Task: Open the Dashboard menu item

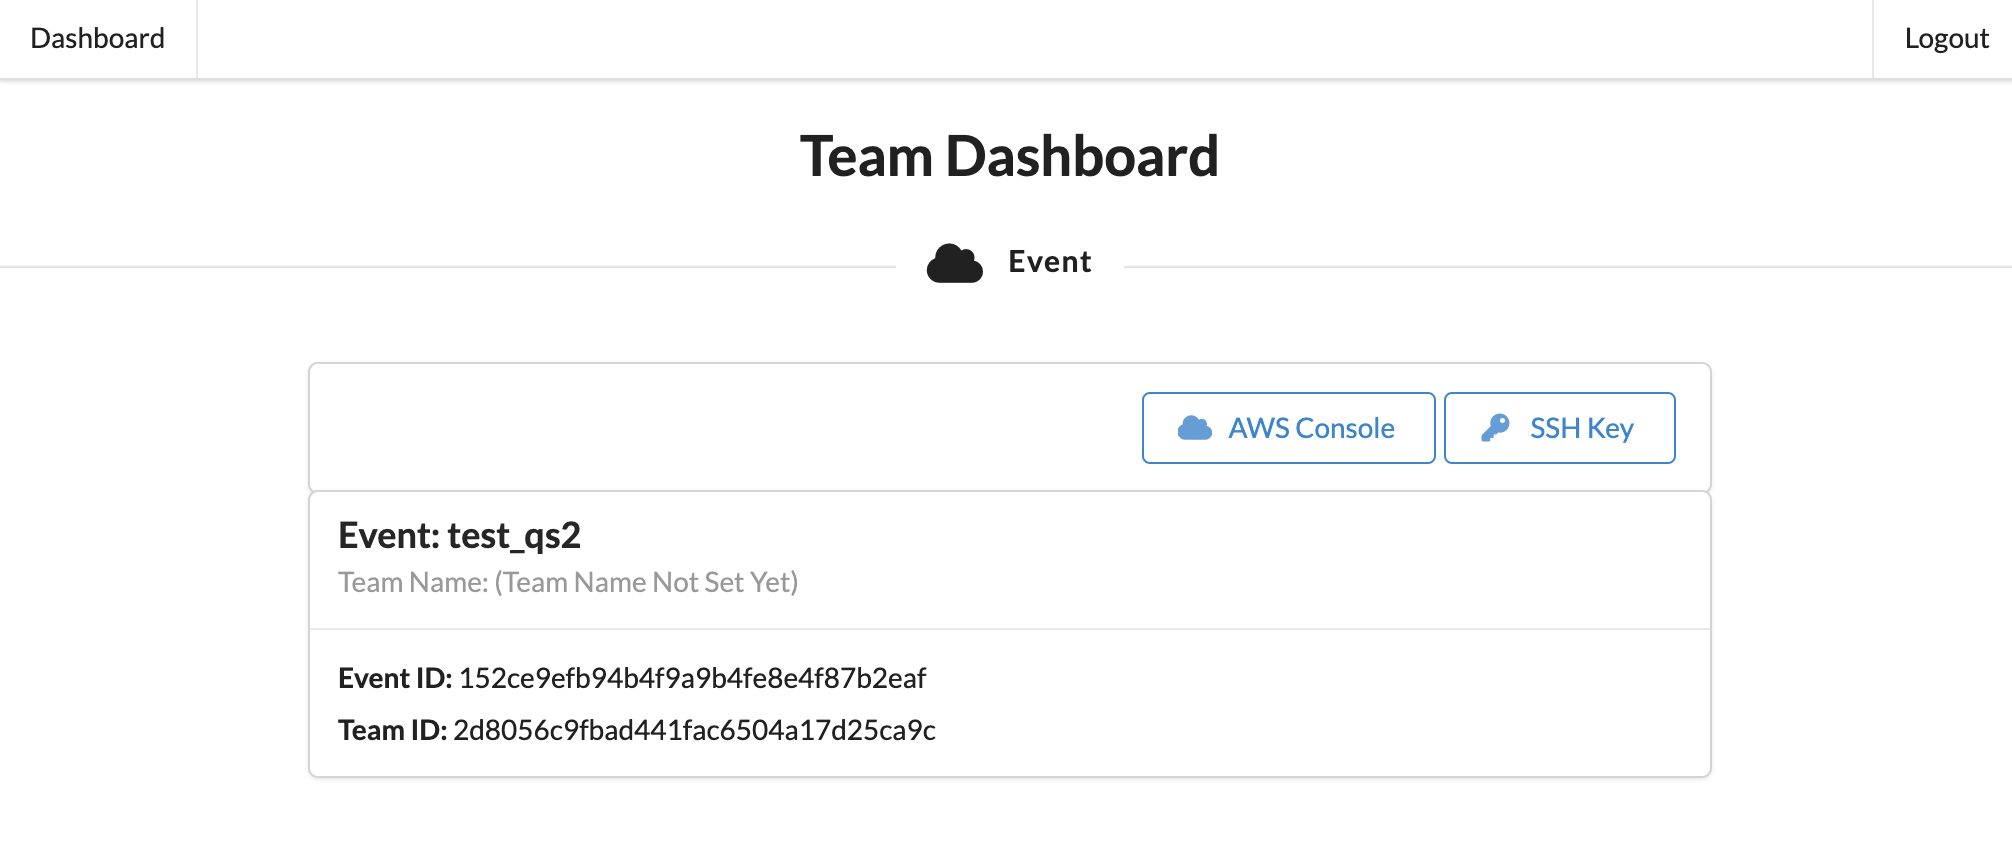Action: click(98, 38)
